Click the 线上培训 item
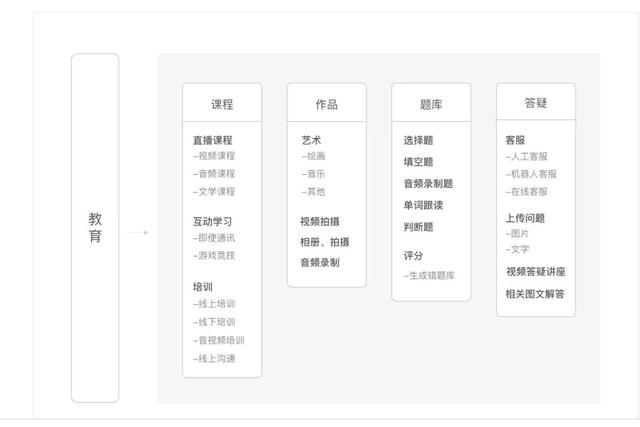 tap(214, 304)
